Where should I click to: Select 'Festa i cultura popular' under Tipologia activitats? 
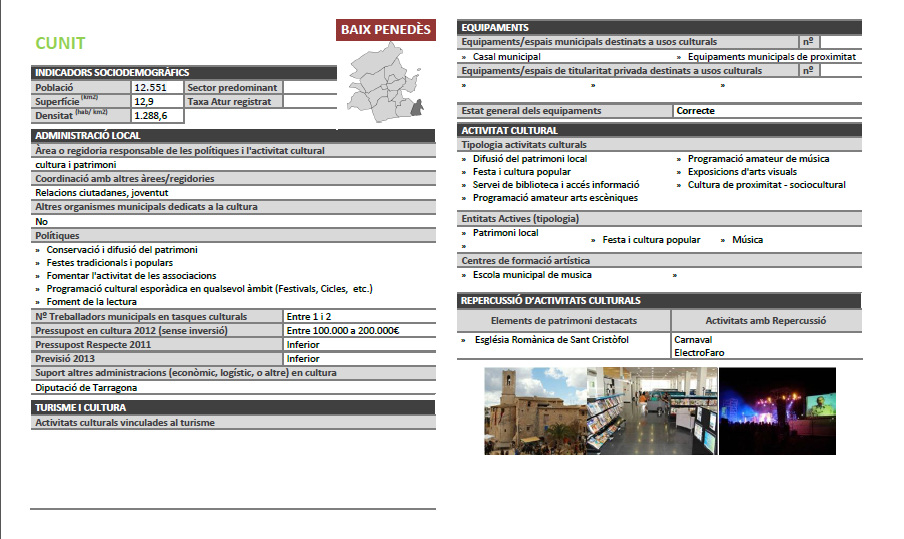[x=522, y=172]
